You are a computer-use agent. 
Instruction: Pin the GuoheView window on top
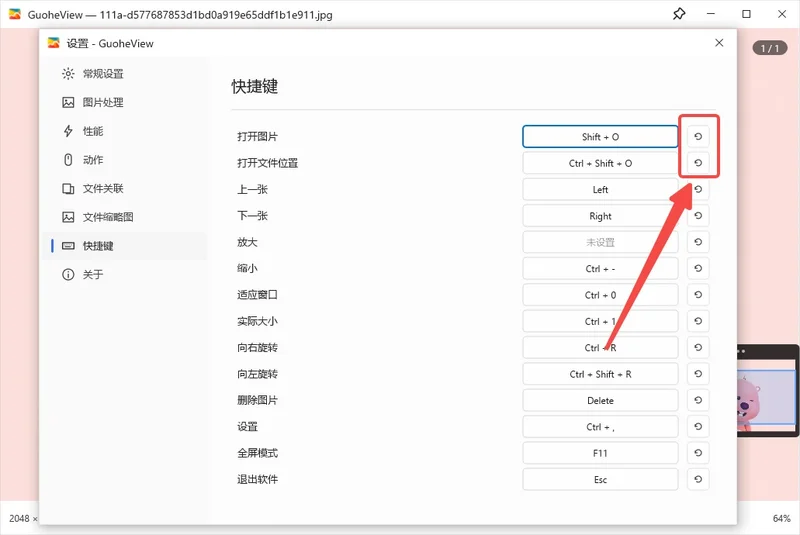[x=679, y=14]
